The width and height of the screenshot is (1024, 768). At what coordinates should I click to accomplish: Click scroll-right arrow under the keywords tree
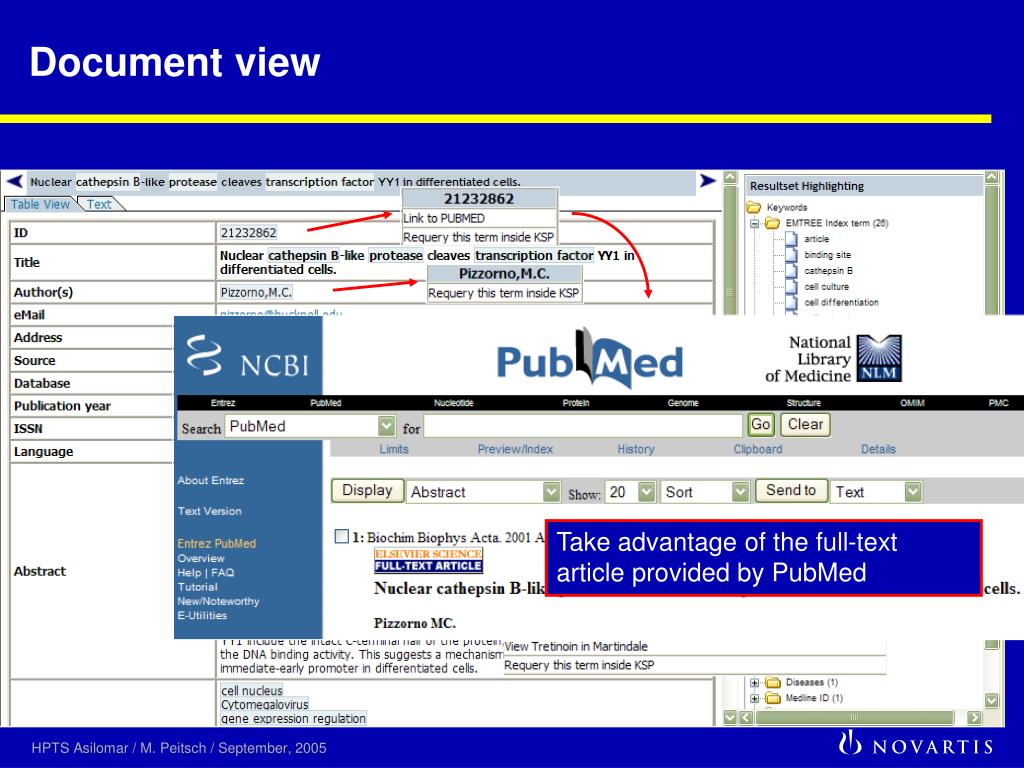click(974, 717)
